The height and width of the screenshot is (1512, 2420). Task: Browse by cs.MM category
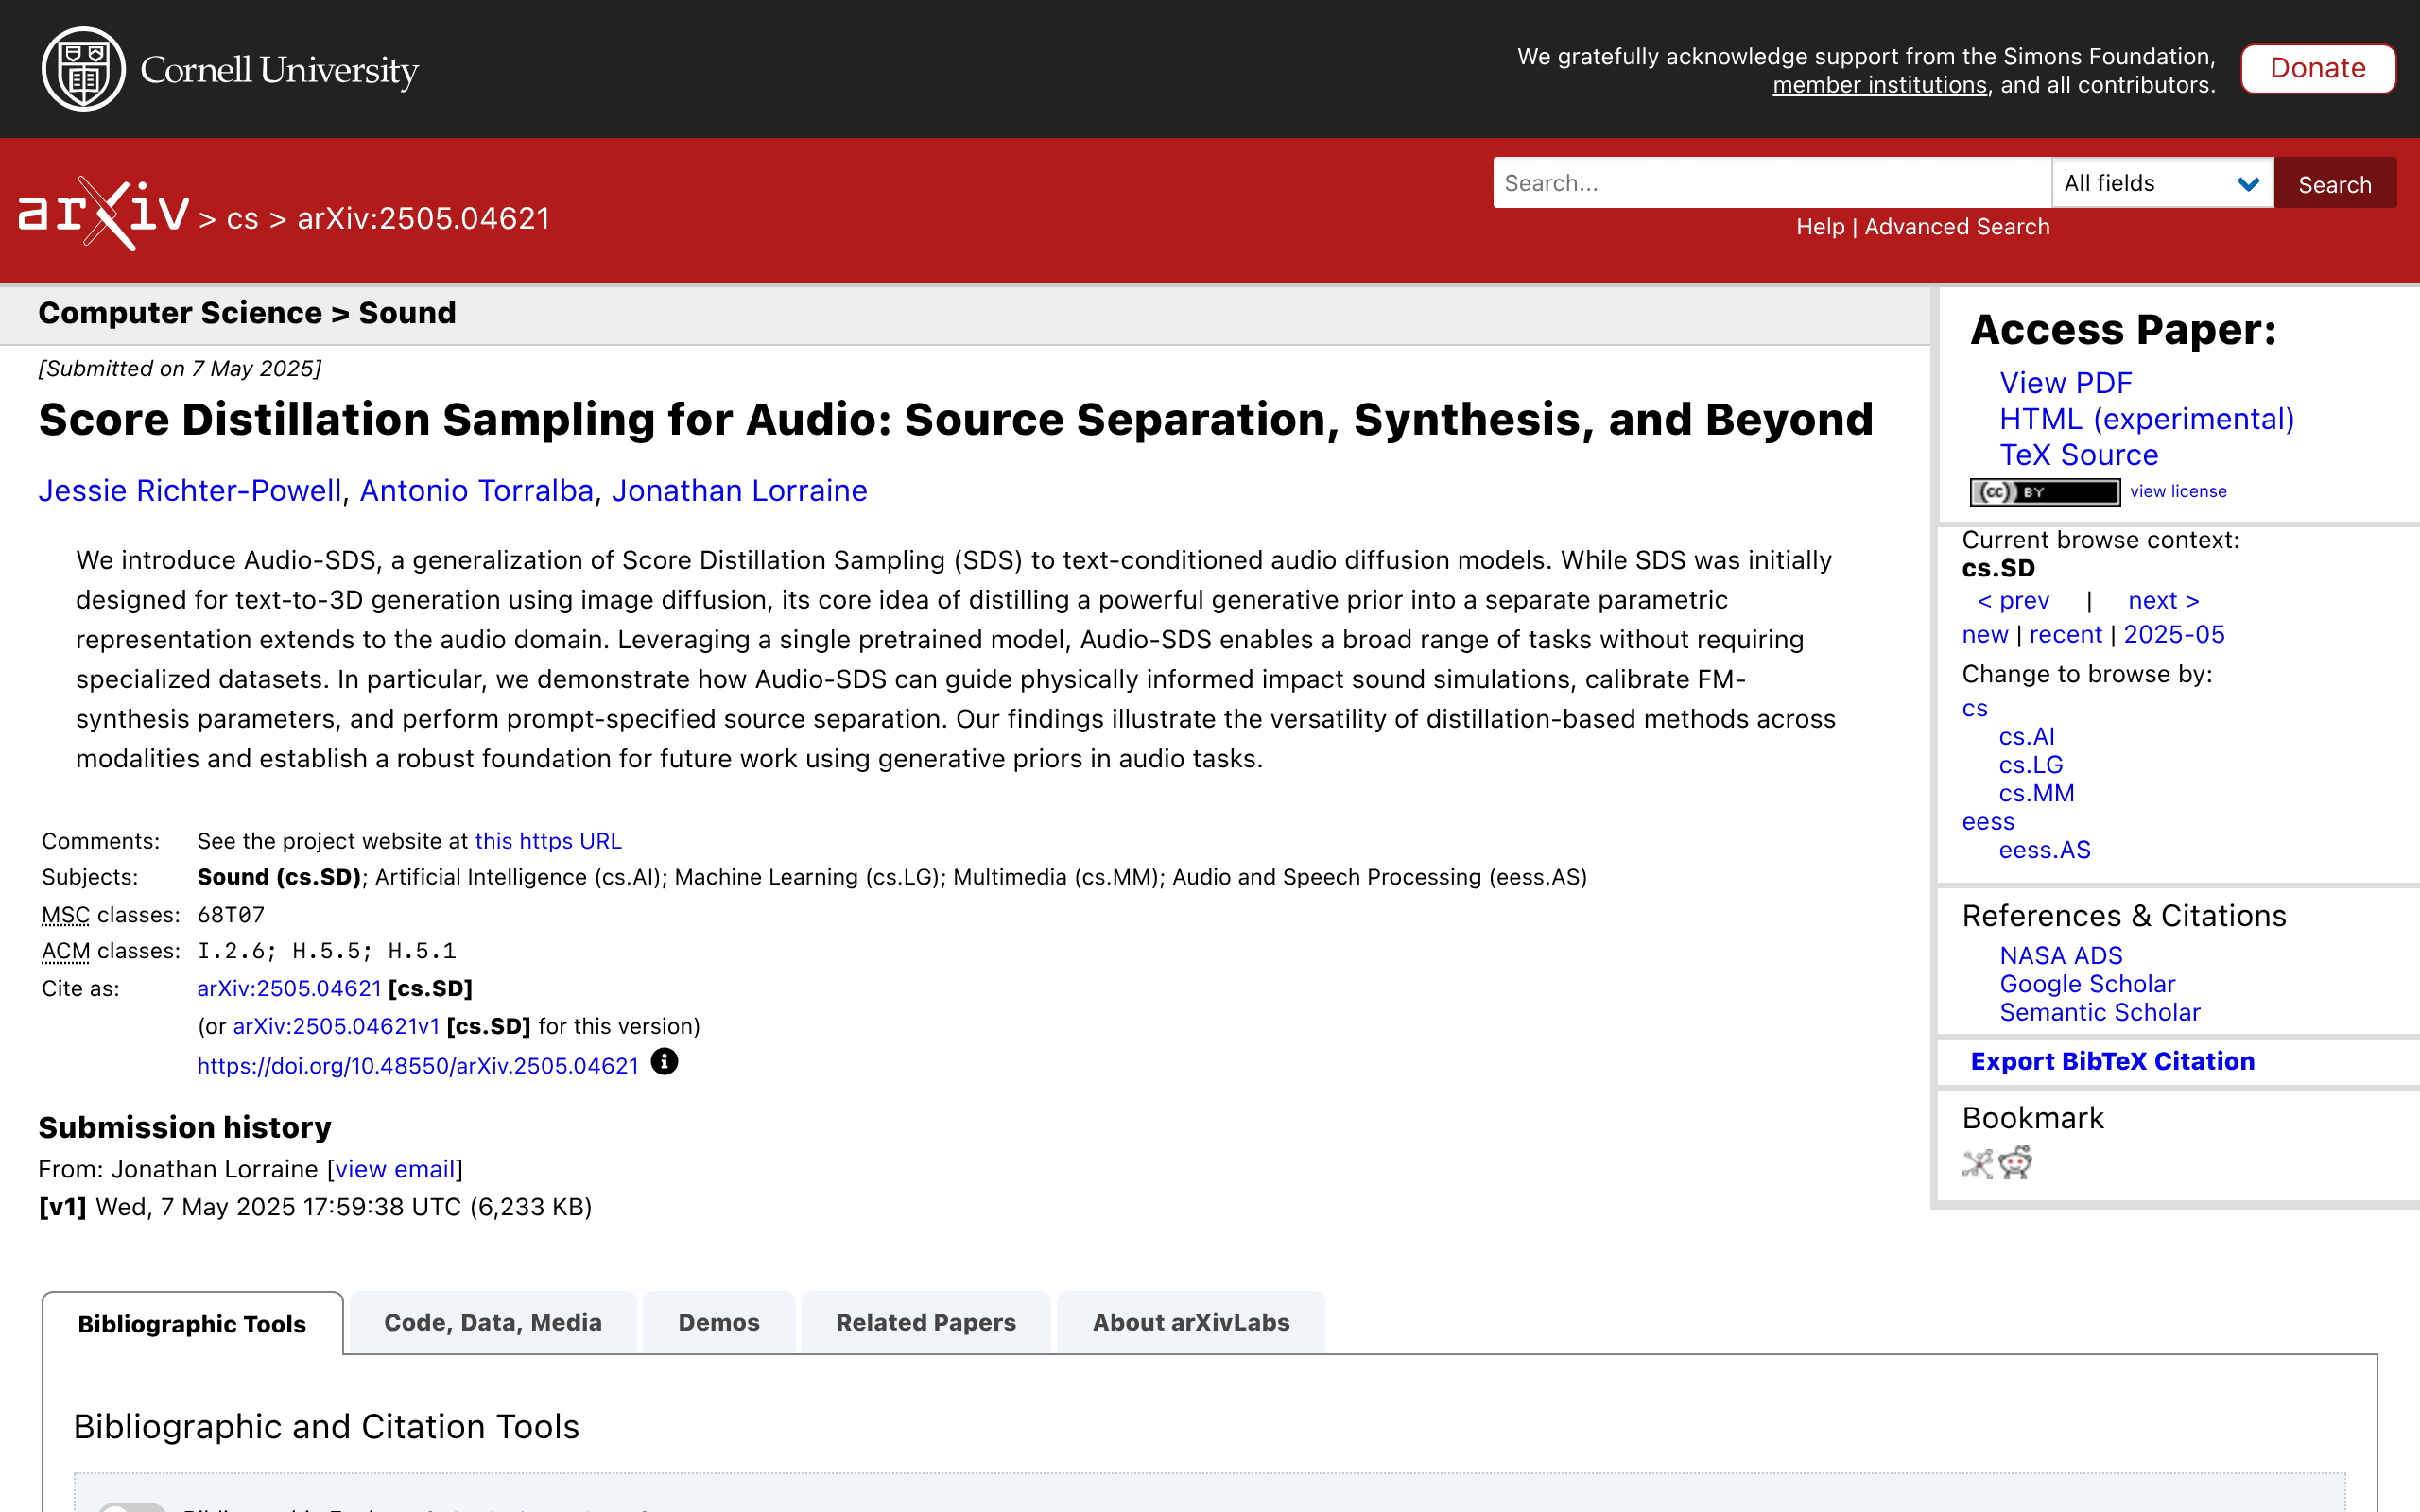2036,794
